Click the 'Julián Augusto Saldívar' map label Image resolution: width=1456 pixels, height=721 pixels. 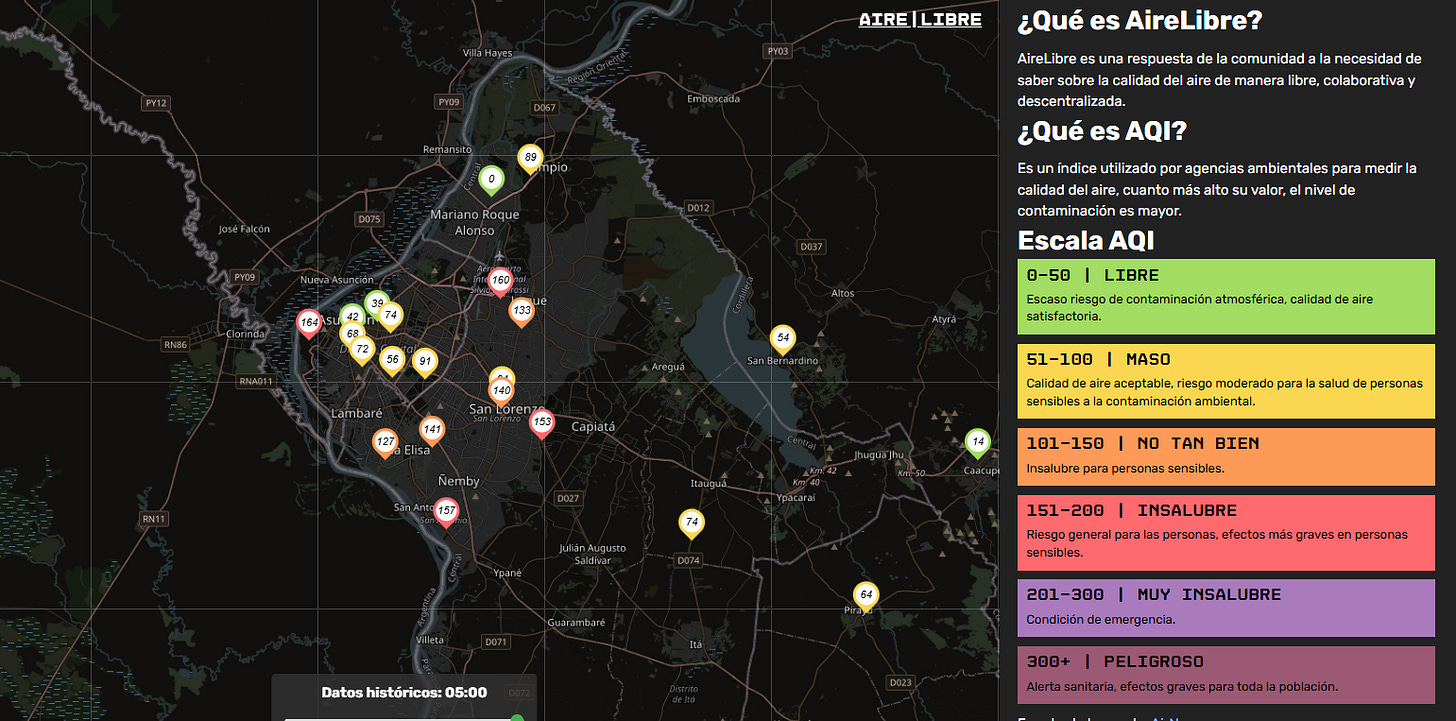click(593, 554)
